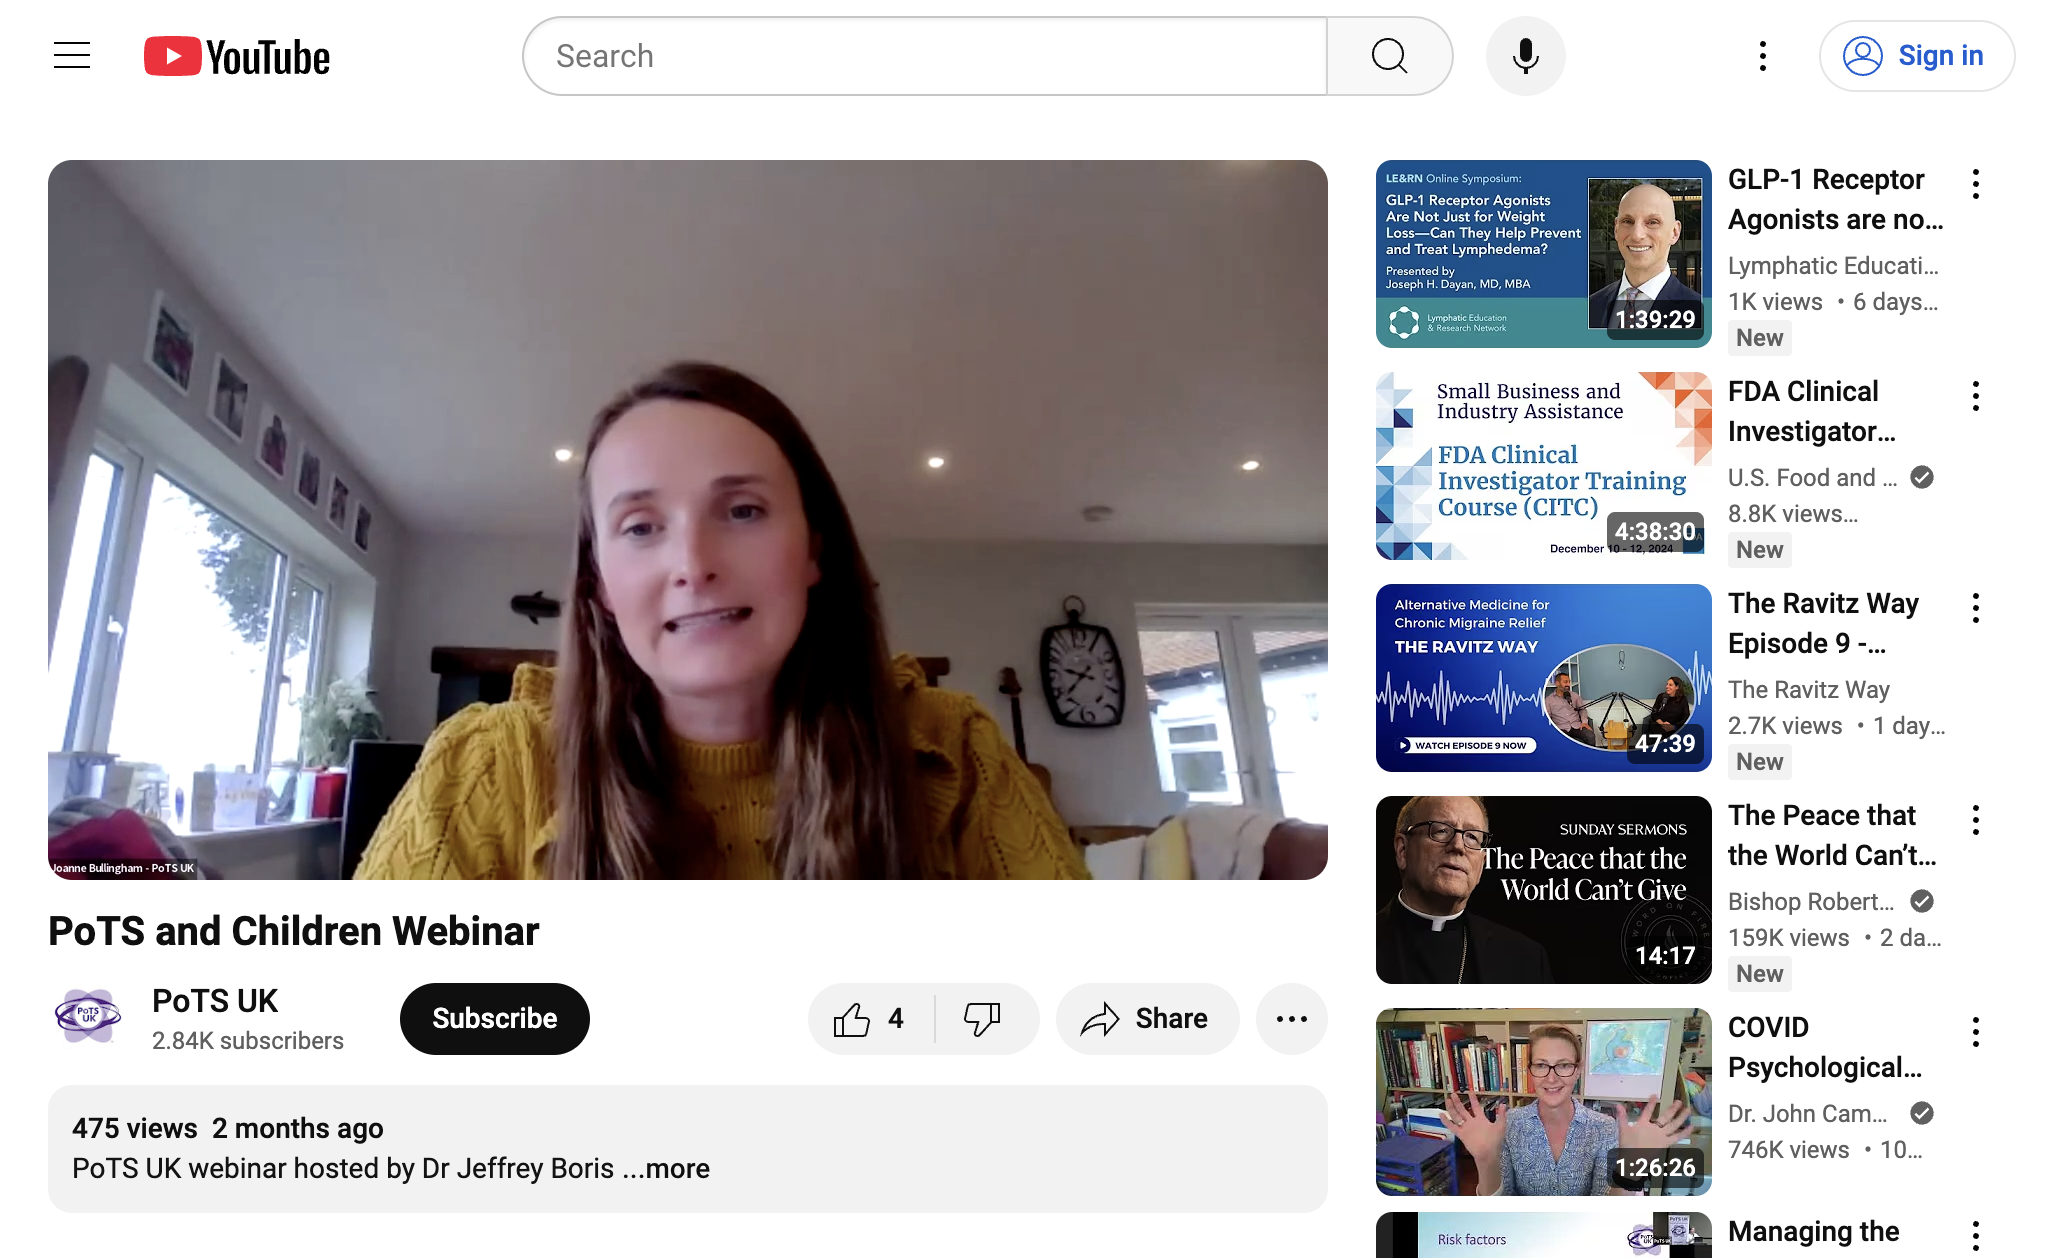The width and height of the screenshot is (2048, 1258).
Task: Open options menu for The Peace that the World video
Action: tap(1975, 820)
